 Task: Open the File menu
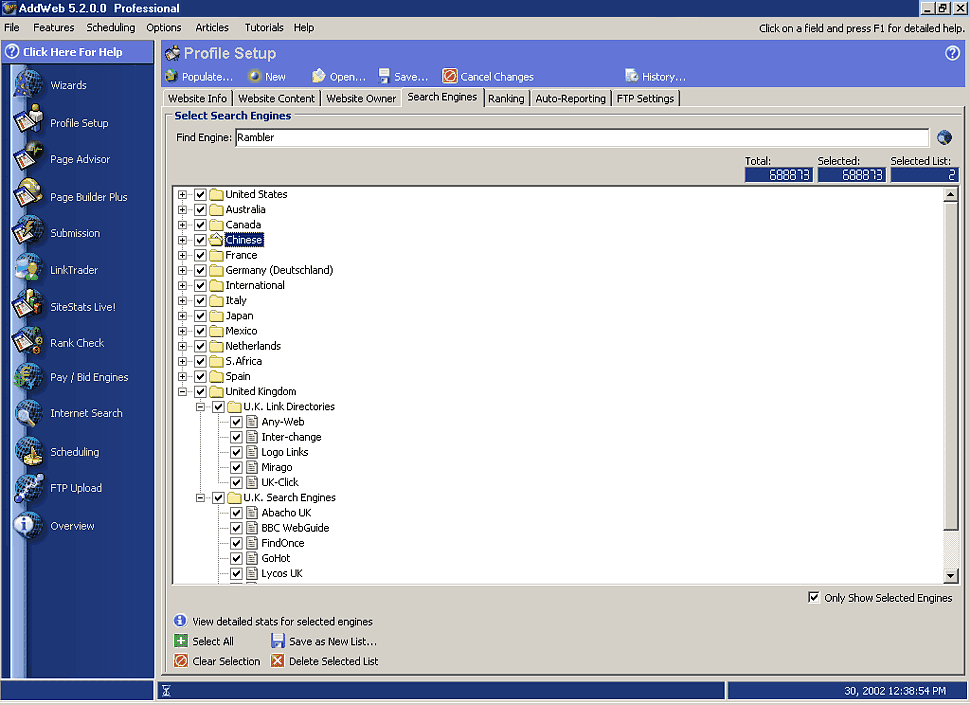pyautogui.click(x=12, y=27)
